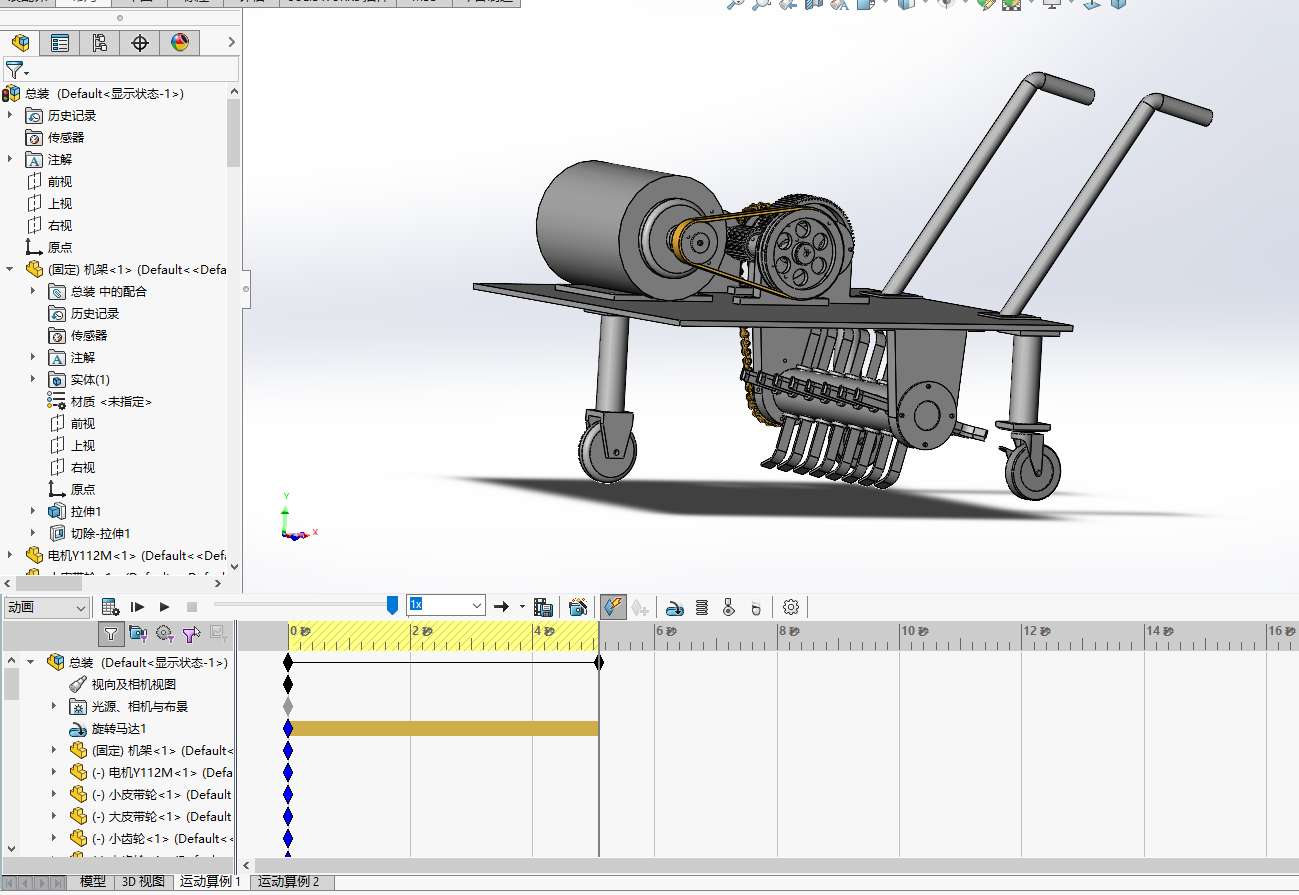Expand 光源、相机与布景 in motion tree

pos(54,707)
